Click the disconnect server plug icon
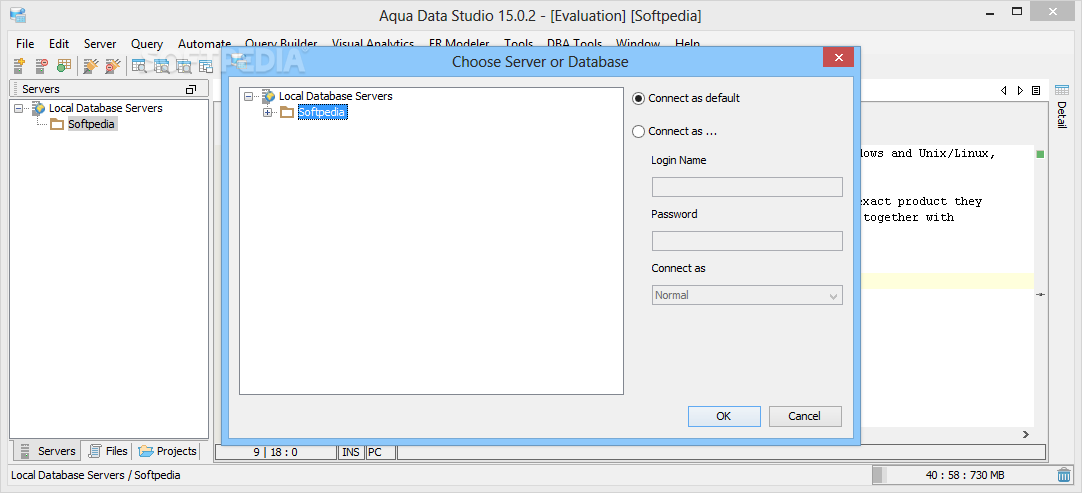Image resolution: width=1082 pixels, height=493 pixels. [112, 66]
